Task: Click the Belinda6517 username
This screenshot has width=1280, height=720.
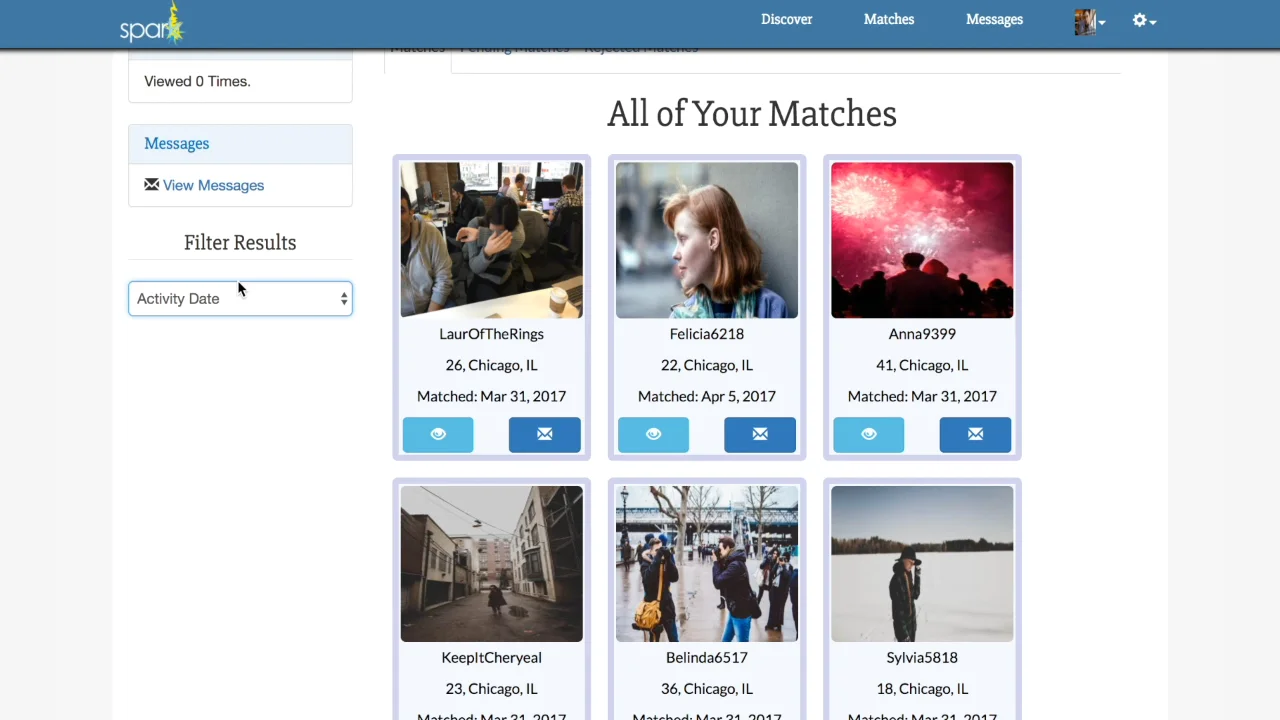Action: click(x=707, y=657)
